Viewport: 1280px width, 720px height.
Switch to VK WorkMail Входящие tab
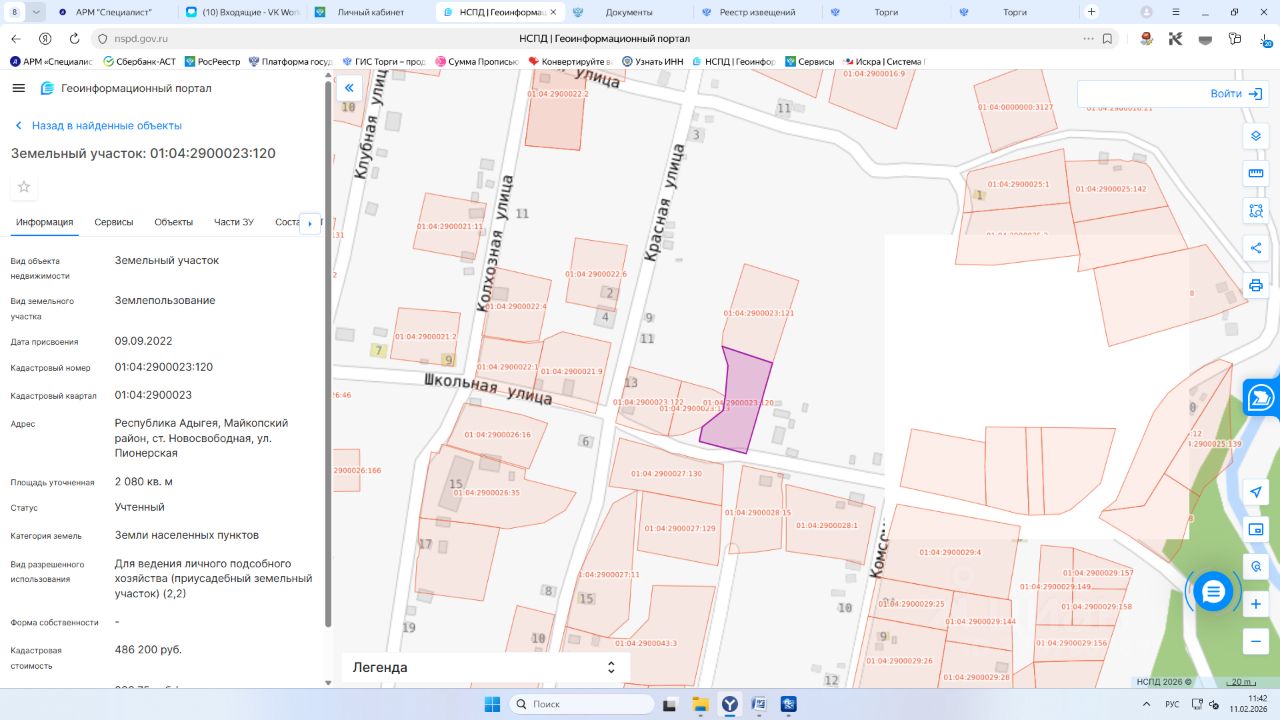pyautogui.click(x=242, y=12)
